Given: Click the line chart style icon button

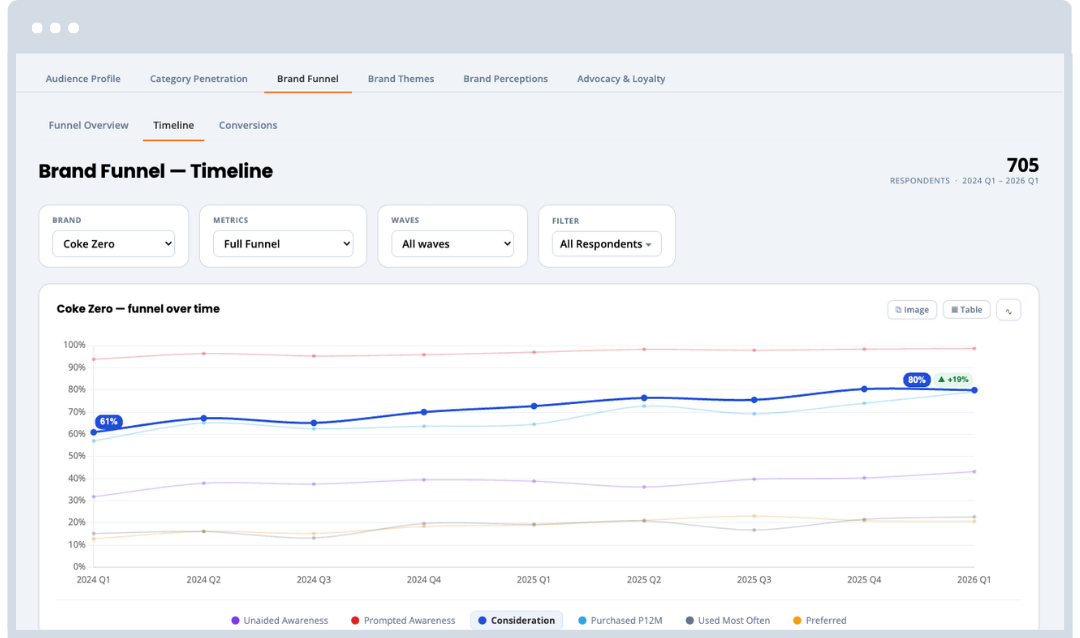Looking at the screenshot, I should pos(1008,310).
